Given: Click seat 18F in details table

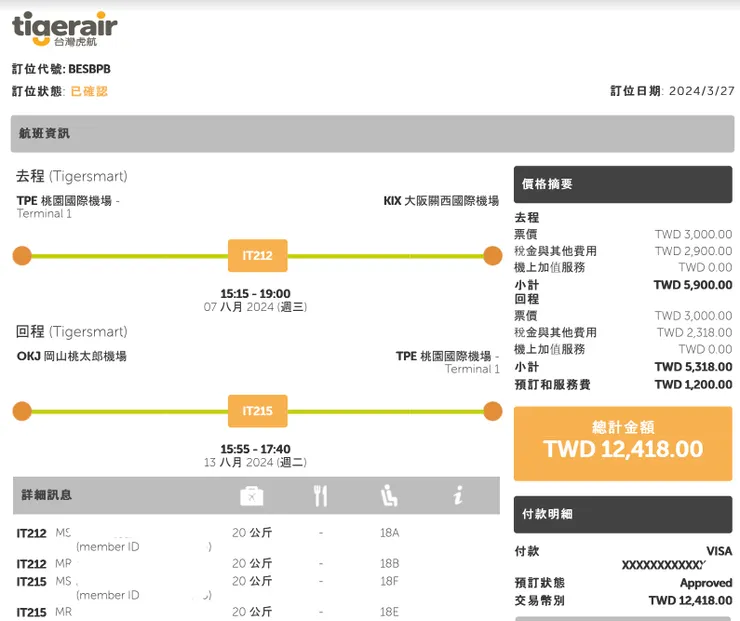Looking at the screenshot, I should click(x=390, y=581).
